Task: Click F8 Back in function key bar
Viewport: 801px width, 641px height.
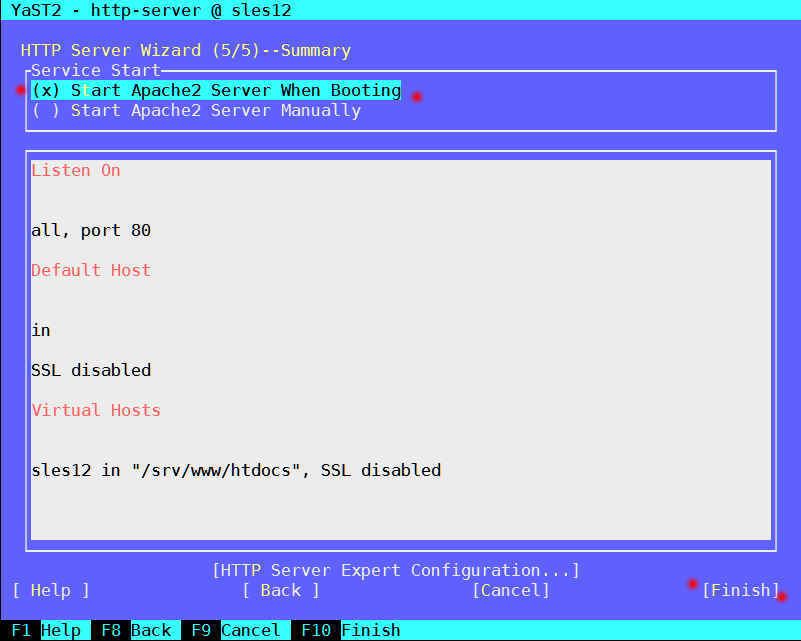Action: coord(136,630)
